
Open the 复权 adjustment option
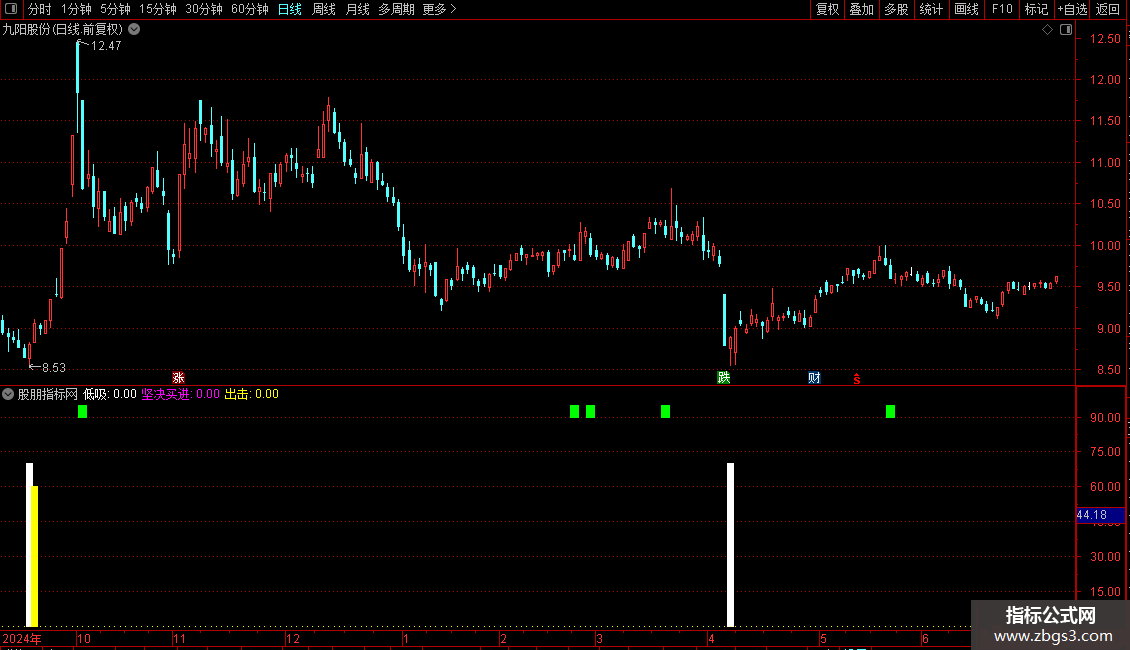pos(827,9)
